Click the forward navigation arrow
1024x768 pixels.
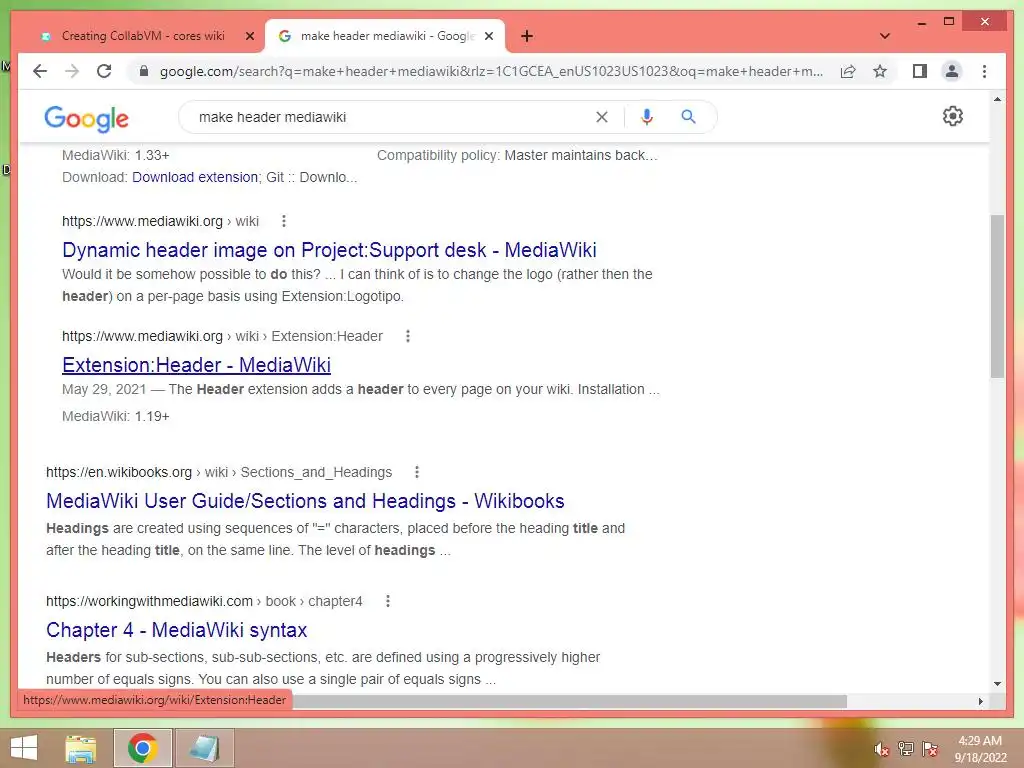[x=72, y=71]
